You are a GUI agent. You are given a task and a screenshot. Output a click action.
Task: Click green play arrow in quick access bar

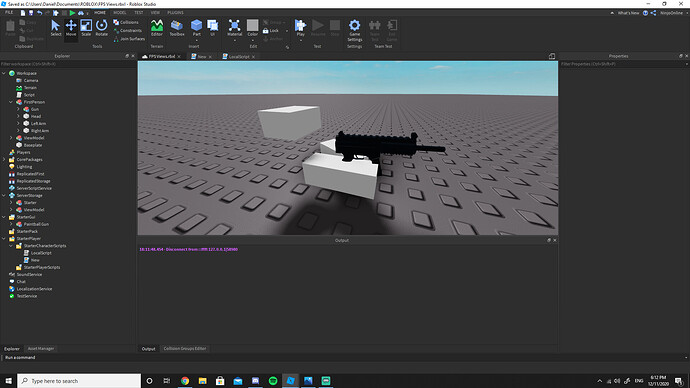[x=72, y=13]
